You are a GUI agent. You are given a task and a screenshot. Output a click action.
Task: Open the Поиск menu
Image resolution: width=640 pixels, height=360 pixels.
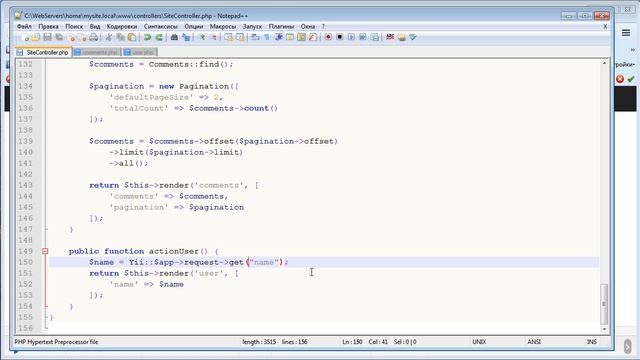pyautogui.click(x=74, y=27)
